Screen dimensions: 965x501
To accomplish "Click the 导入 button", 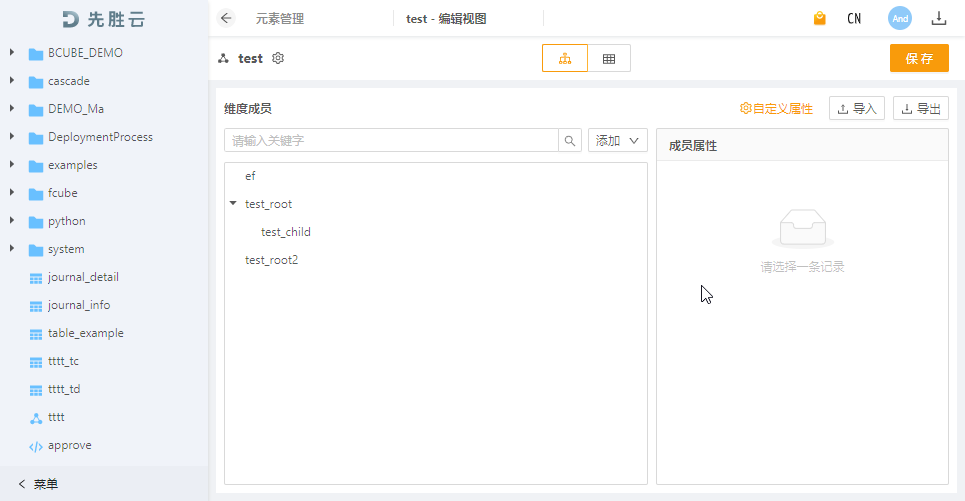I will 856,108.
